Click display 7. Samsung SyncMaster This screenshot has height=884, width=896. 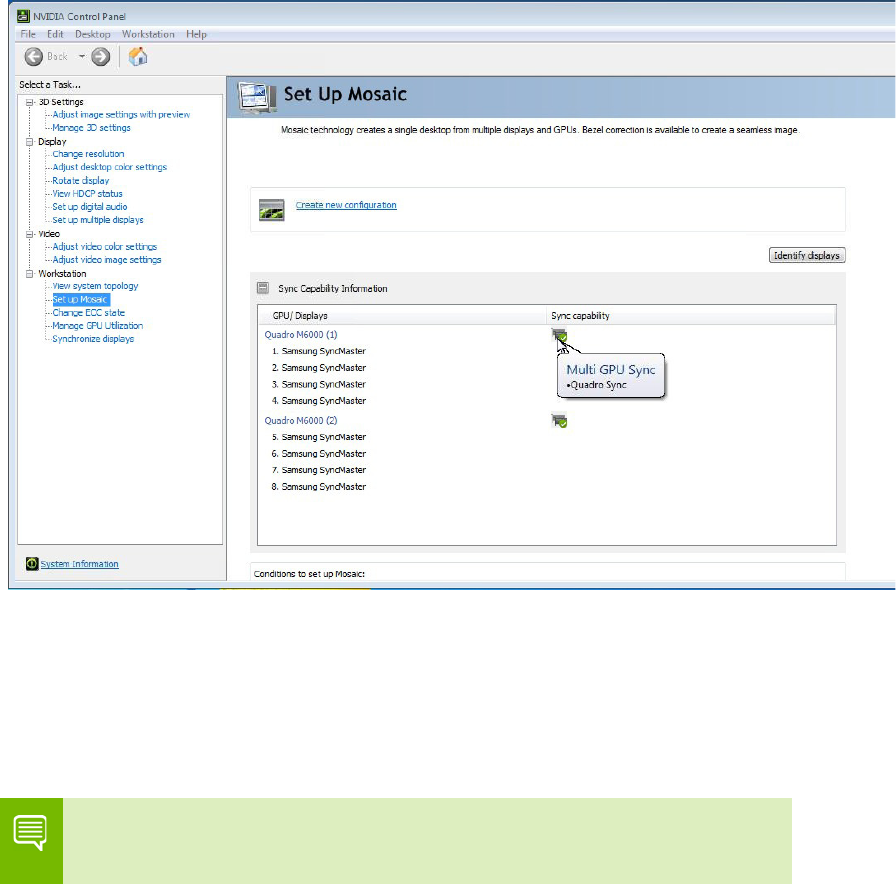click(x=319, y=470)
